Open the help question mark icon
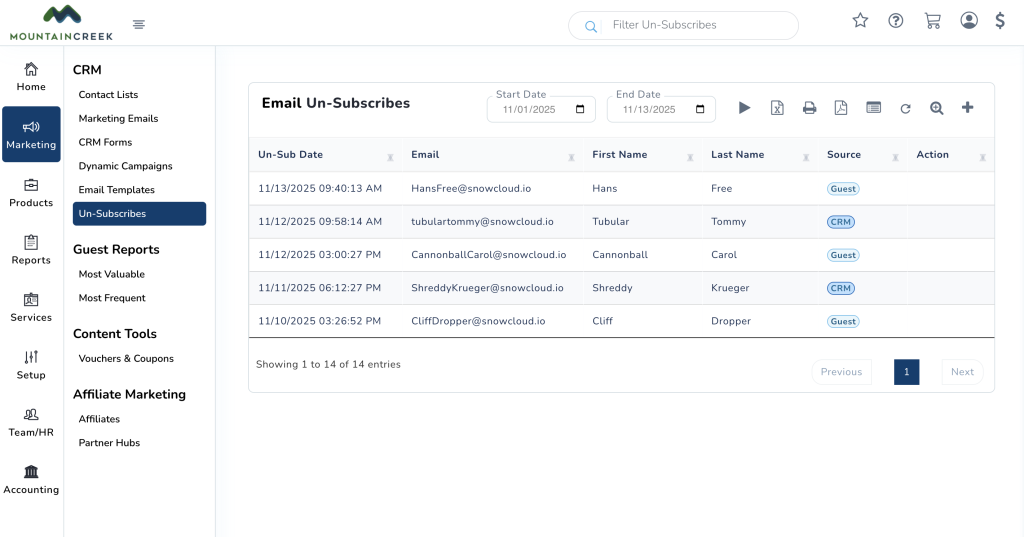1024x537 pixels. click(x=896, y=21)
